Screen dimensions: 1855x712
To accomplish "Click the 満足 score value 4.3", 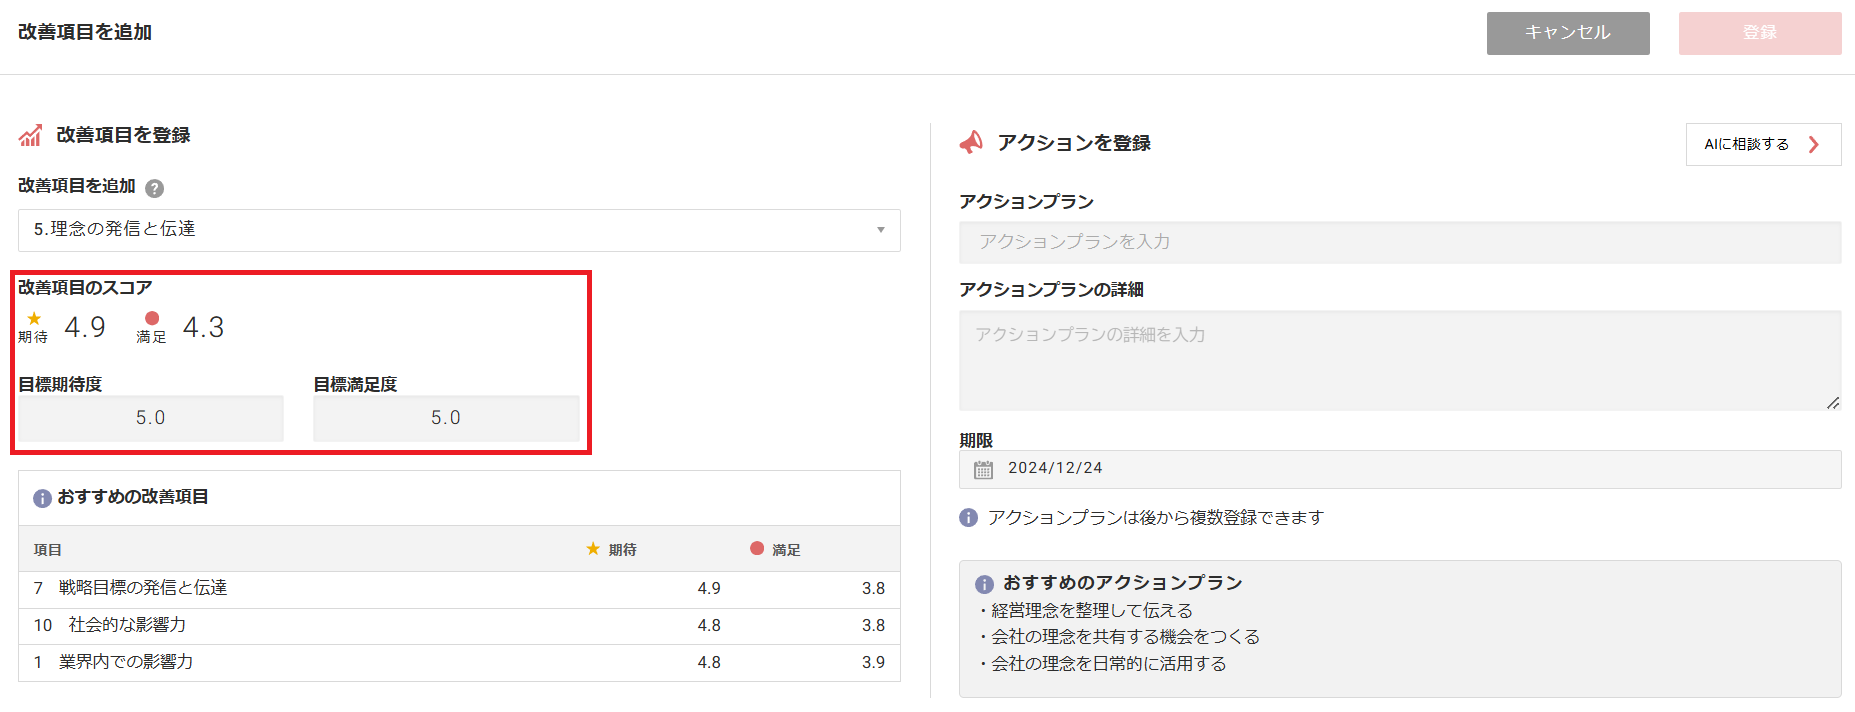I will point(203,328).
